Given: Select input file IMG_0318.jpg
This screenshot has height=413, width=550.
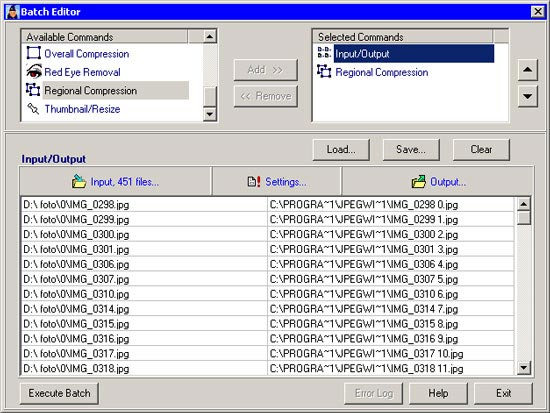Looking at the screenshot, I should tap(144, 368).
